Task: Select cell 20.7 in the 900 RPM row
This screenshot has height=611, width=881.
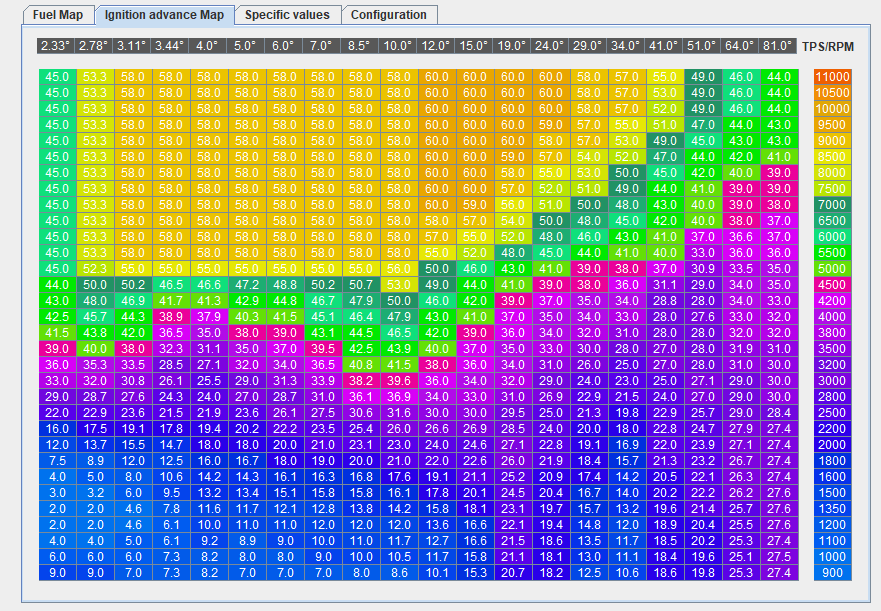Action: pos(512,573)
